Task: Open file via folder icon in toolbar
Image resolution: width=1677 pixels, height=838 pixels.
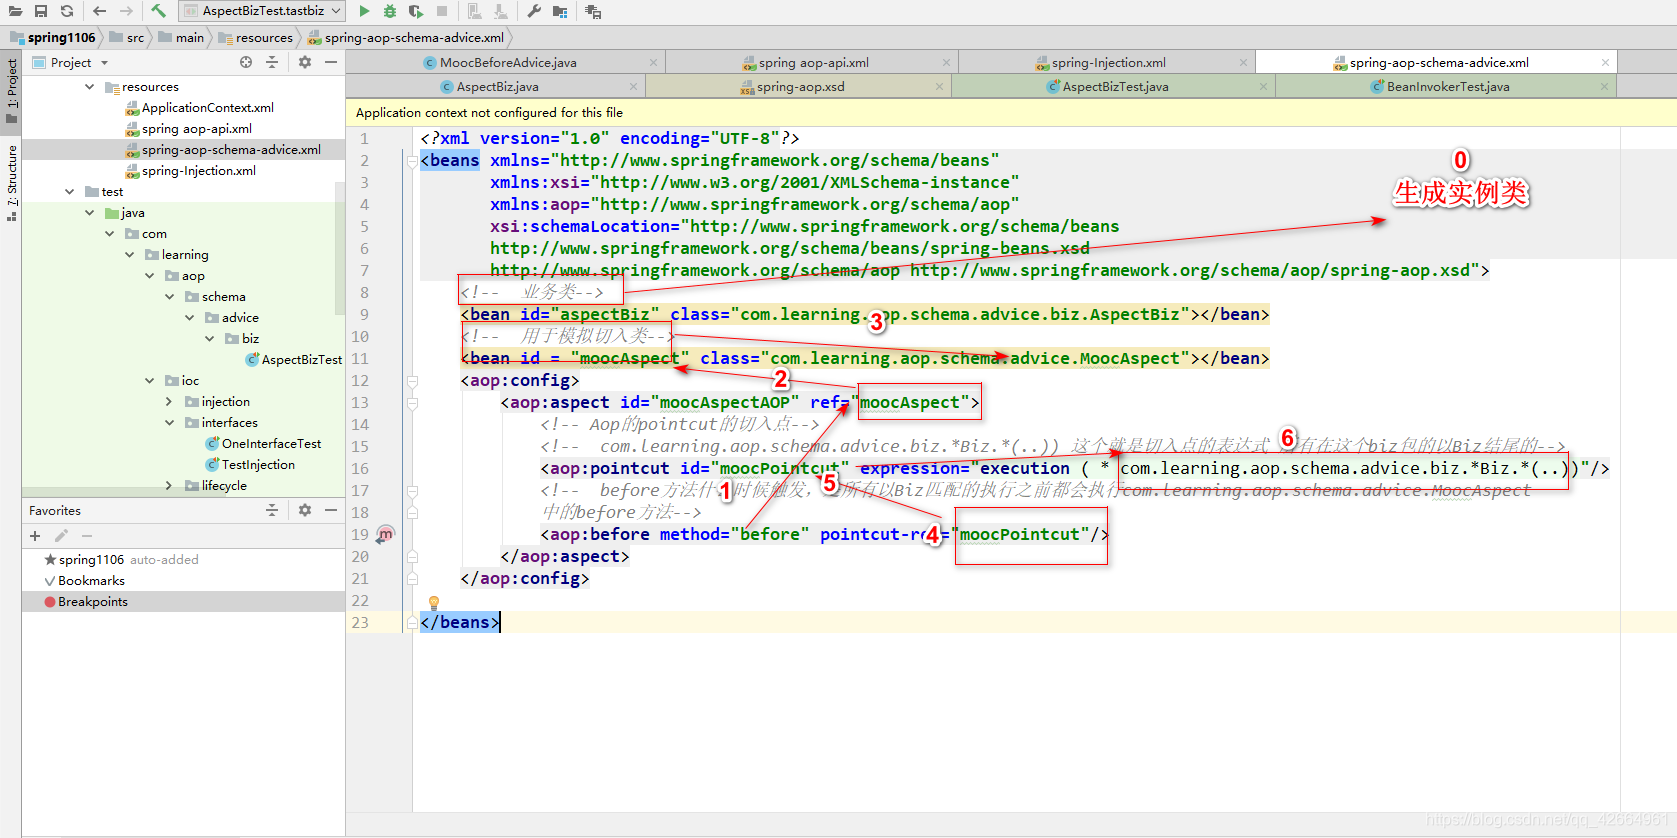Action: [x=15, y=11]
